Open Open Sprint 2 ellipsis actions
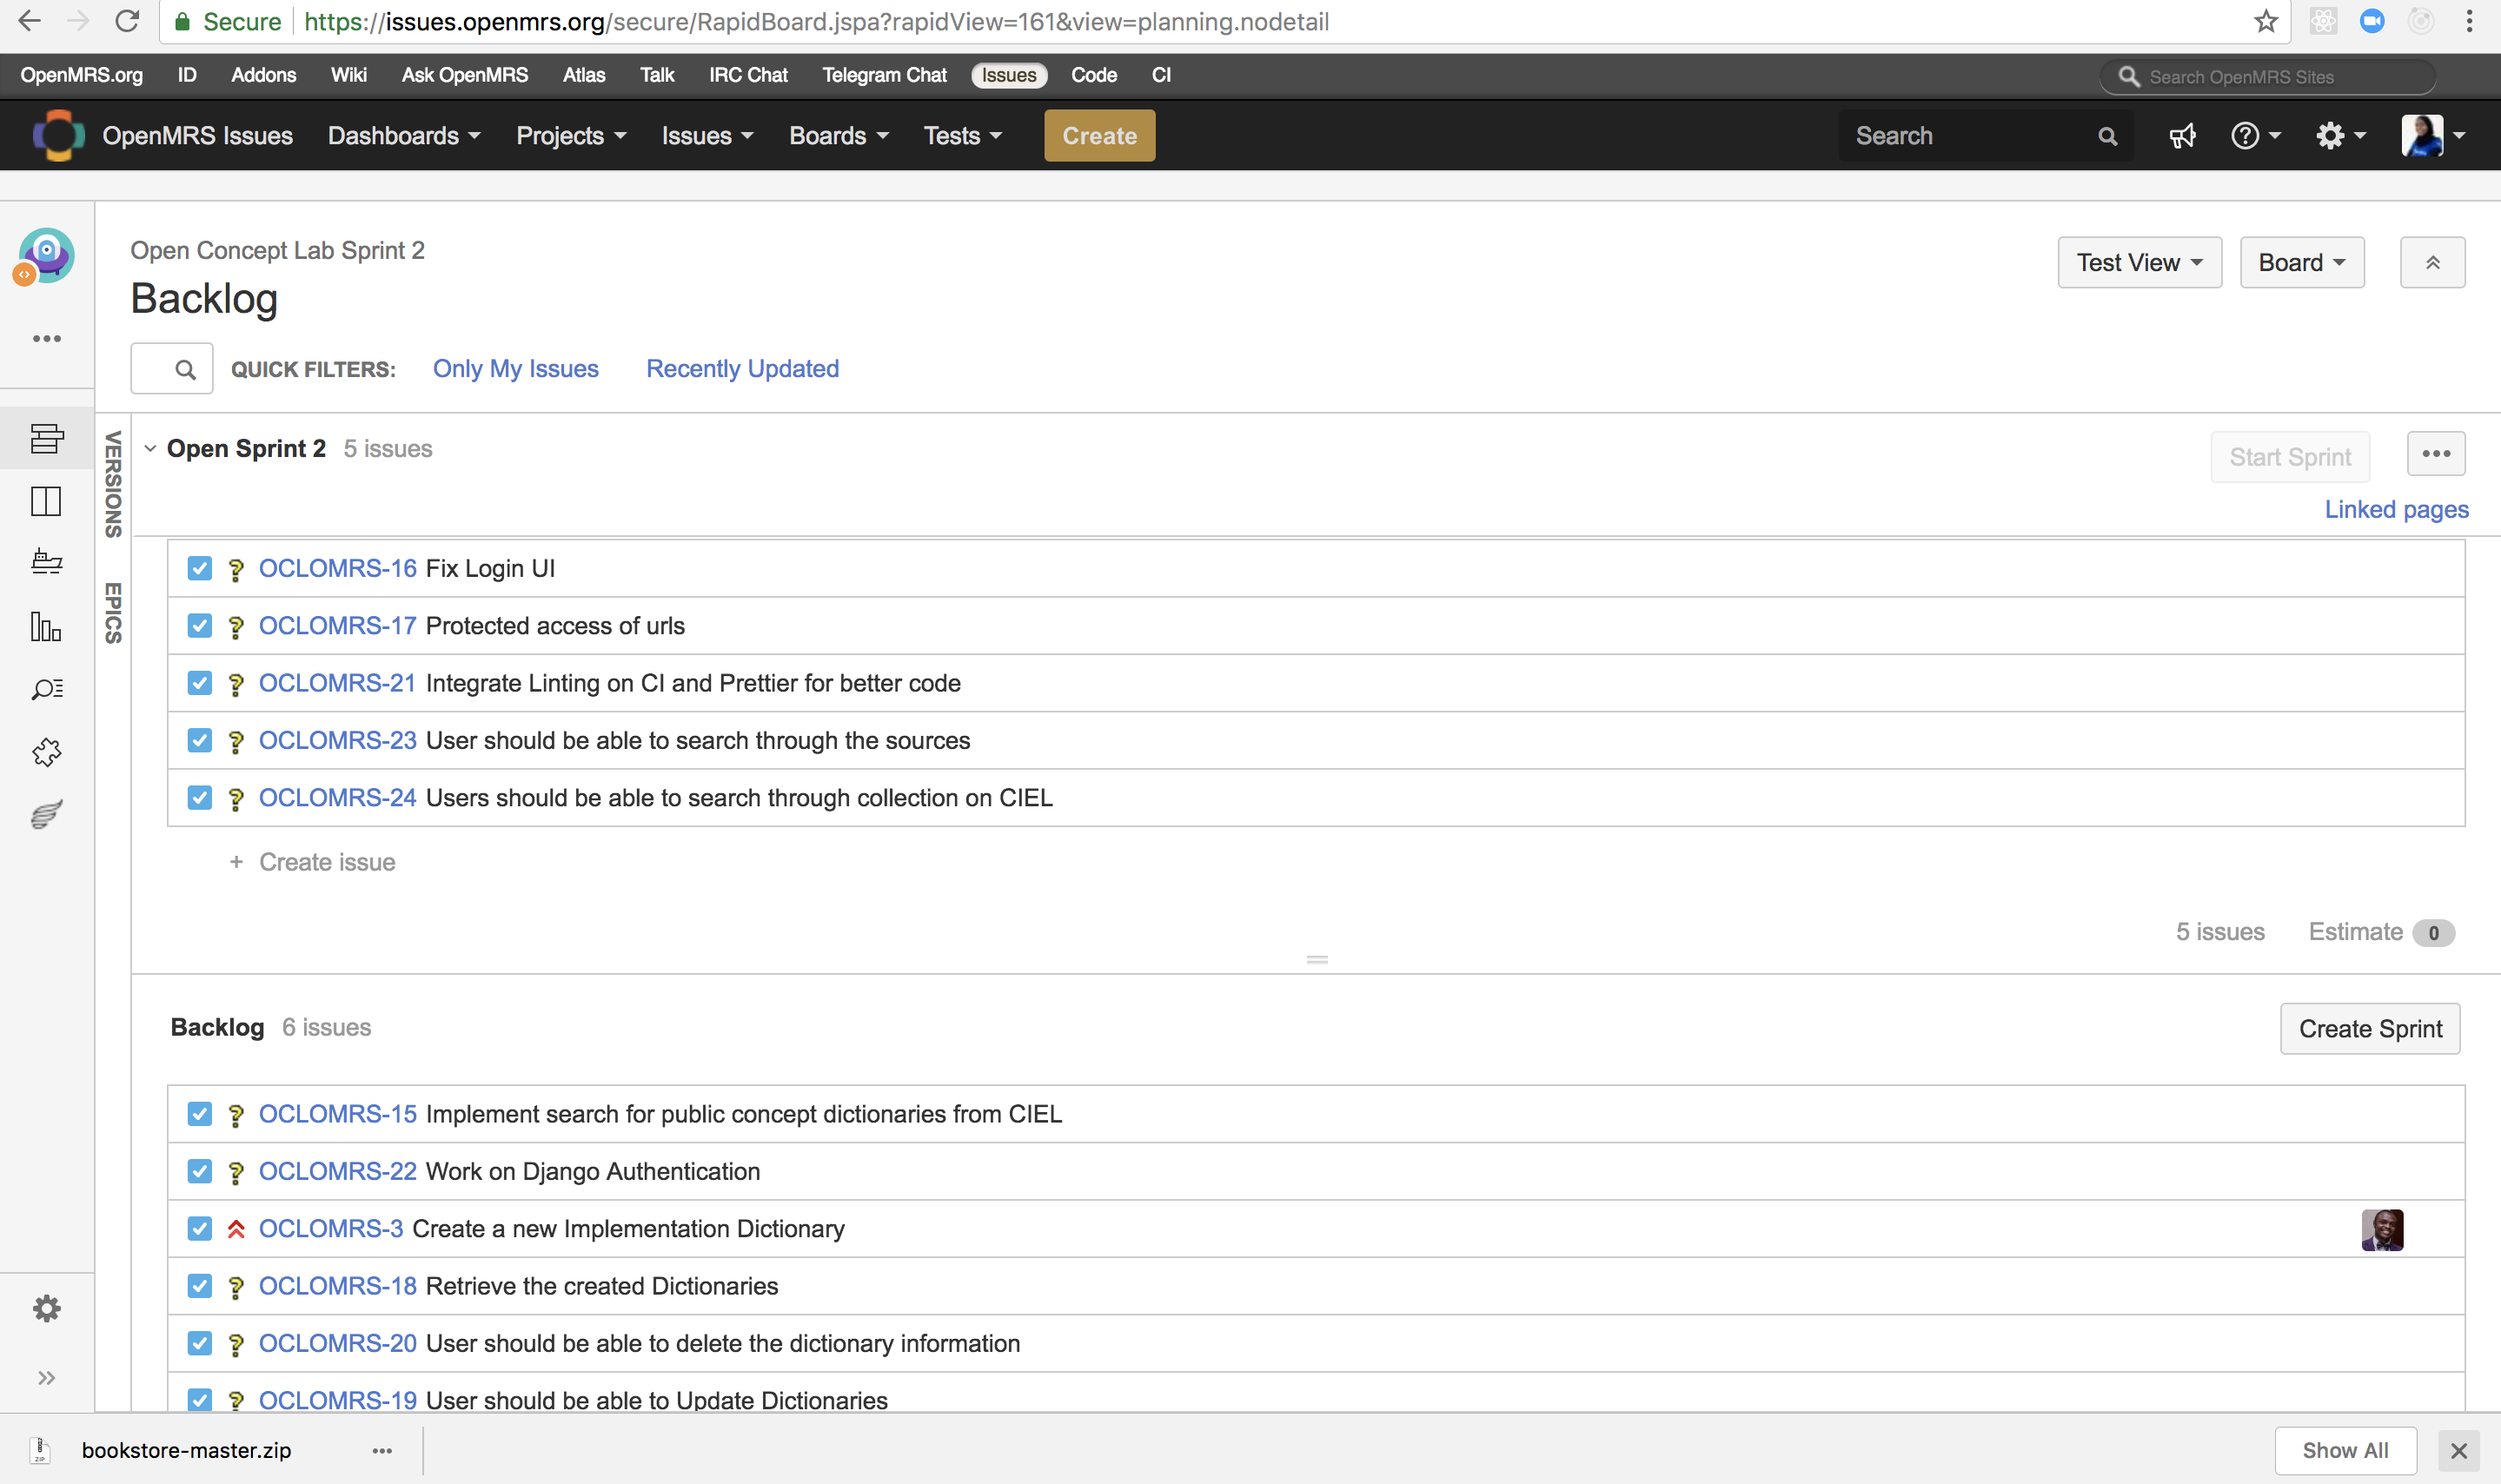The image size is (2501, 1484). pyautogui.click(x=2435, y=454)
